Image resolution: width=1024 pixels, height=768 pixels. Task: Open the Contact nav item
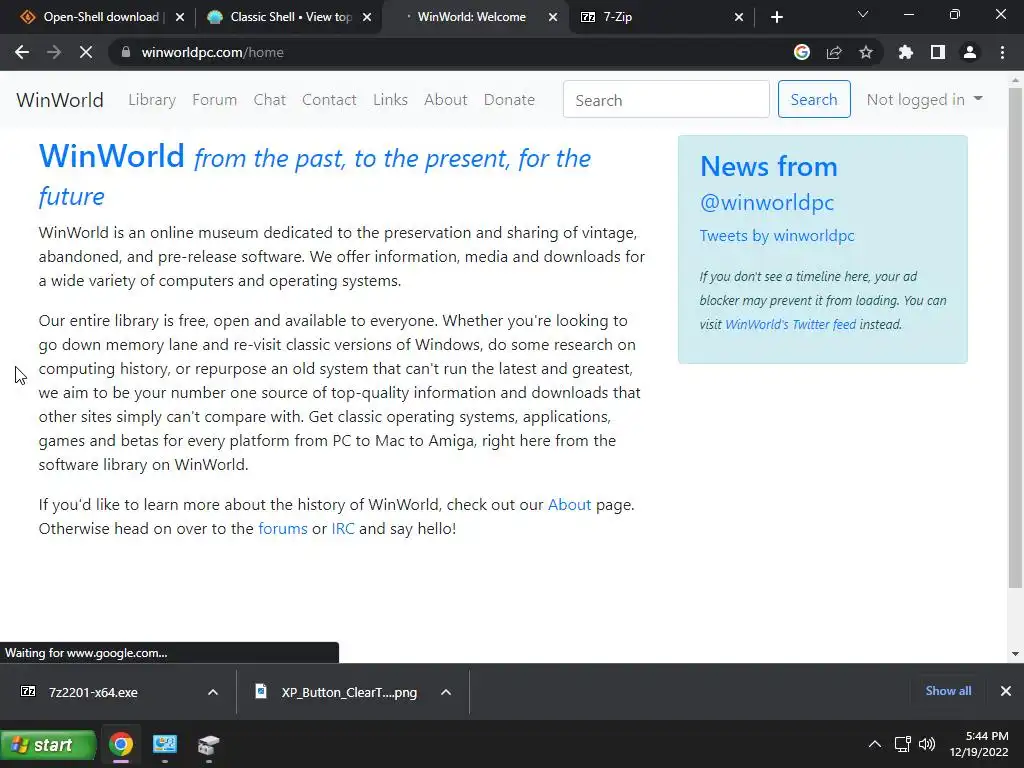point(329,99)
